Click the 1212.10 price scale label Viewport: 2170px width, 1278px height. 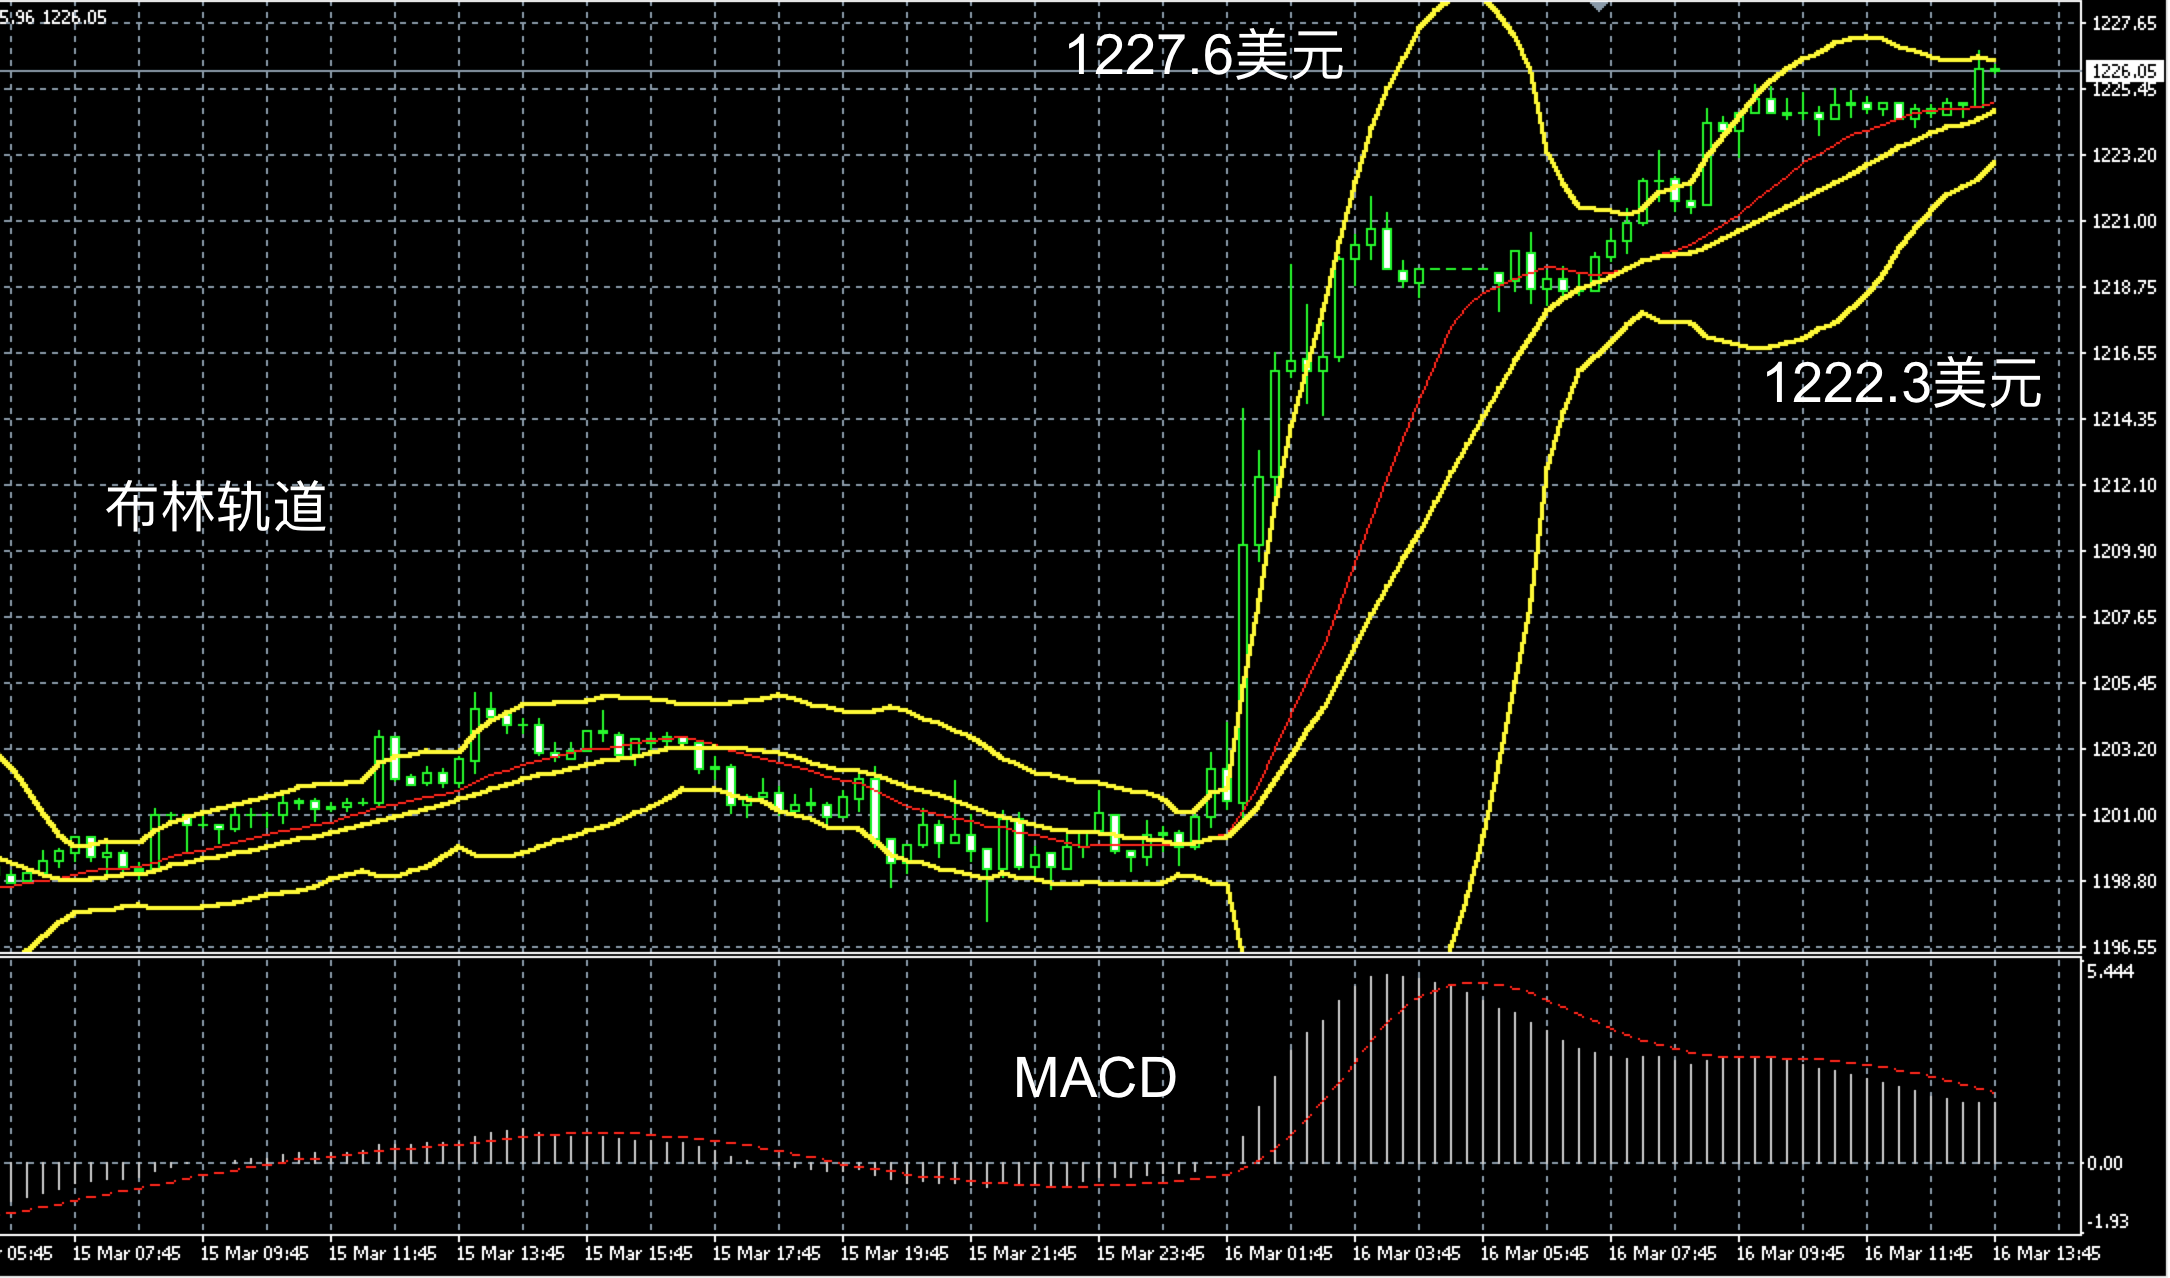tap(2123, 485)
